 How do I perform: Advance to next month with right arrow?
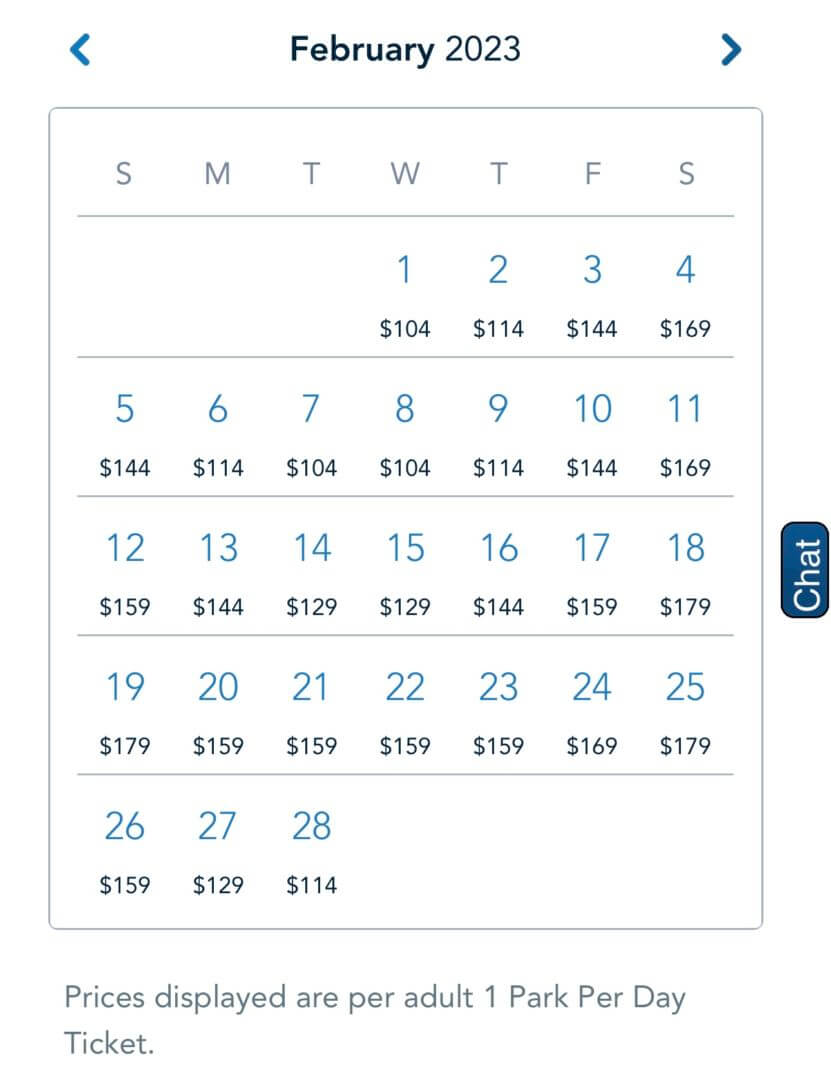click(730, 50)
